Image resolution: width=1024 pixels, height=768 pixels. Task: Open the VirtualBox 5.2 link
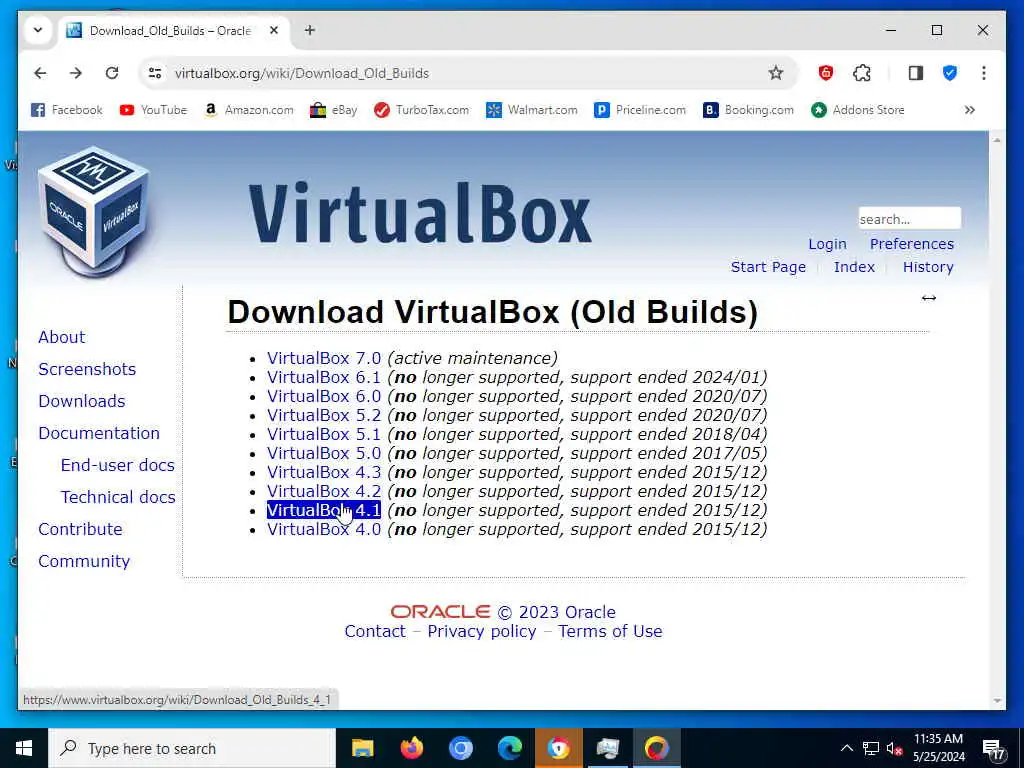coord(324,415)
